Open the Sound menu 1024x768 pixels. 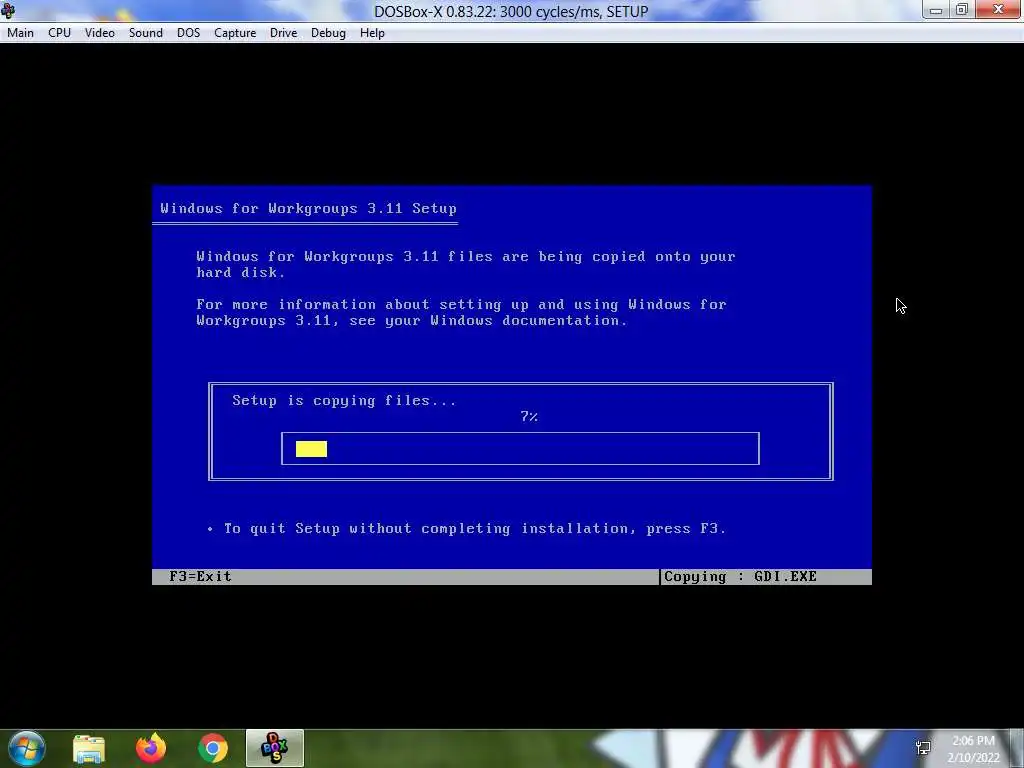click(146, 33)
